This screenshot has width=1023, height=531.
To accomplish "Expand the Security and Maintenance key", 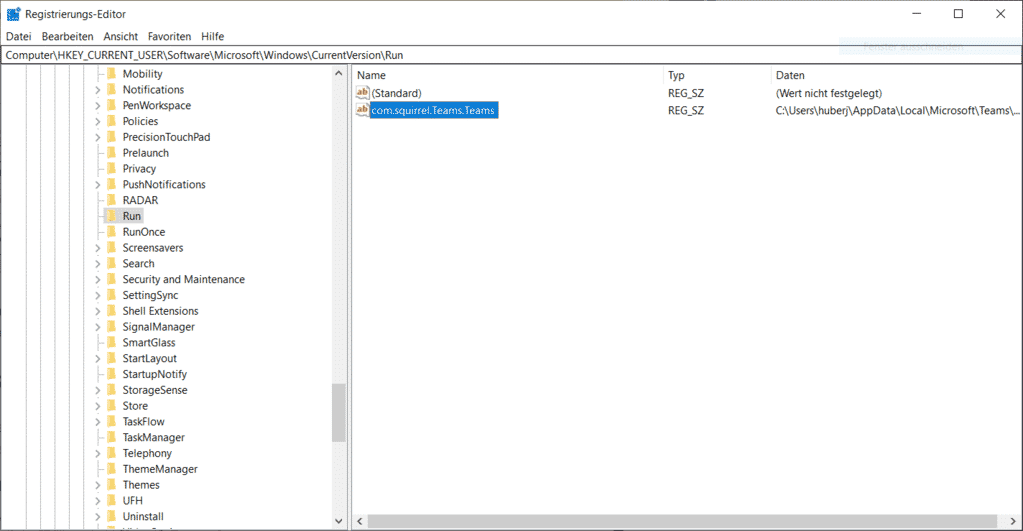I will (98, 279).
